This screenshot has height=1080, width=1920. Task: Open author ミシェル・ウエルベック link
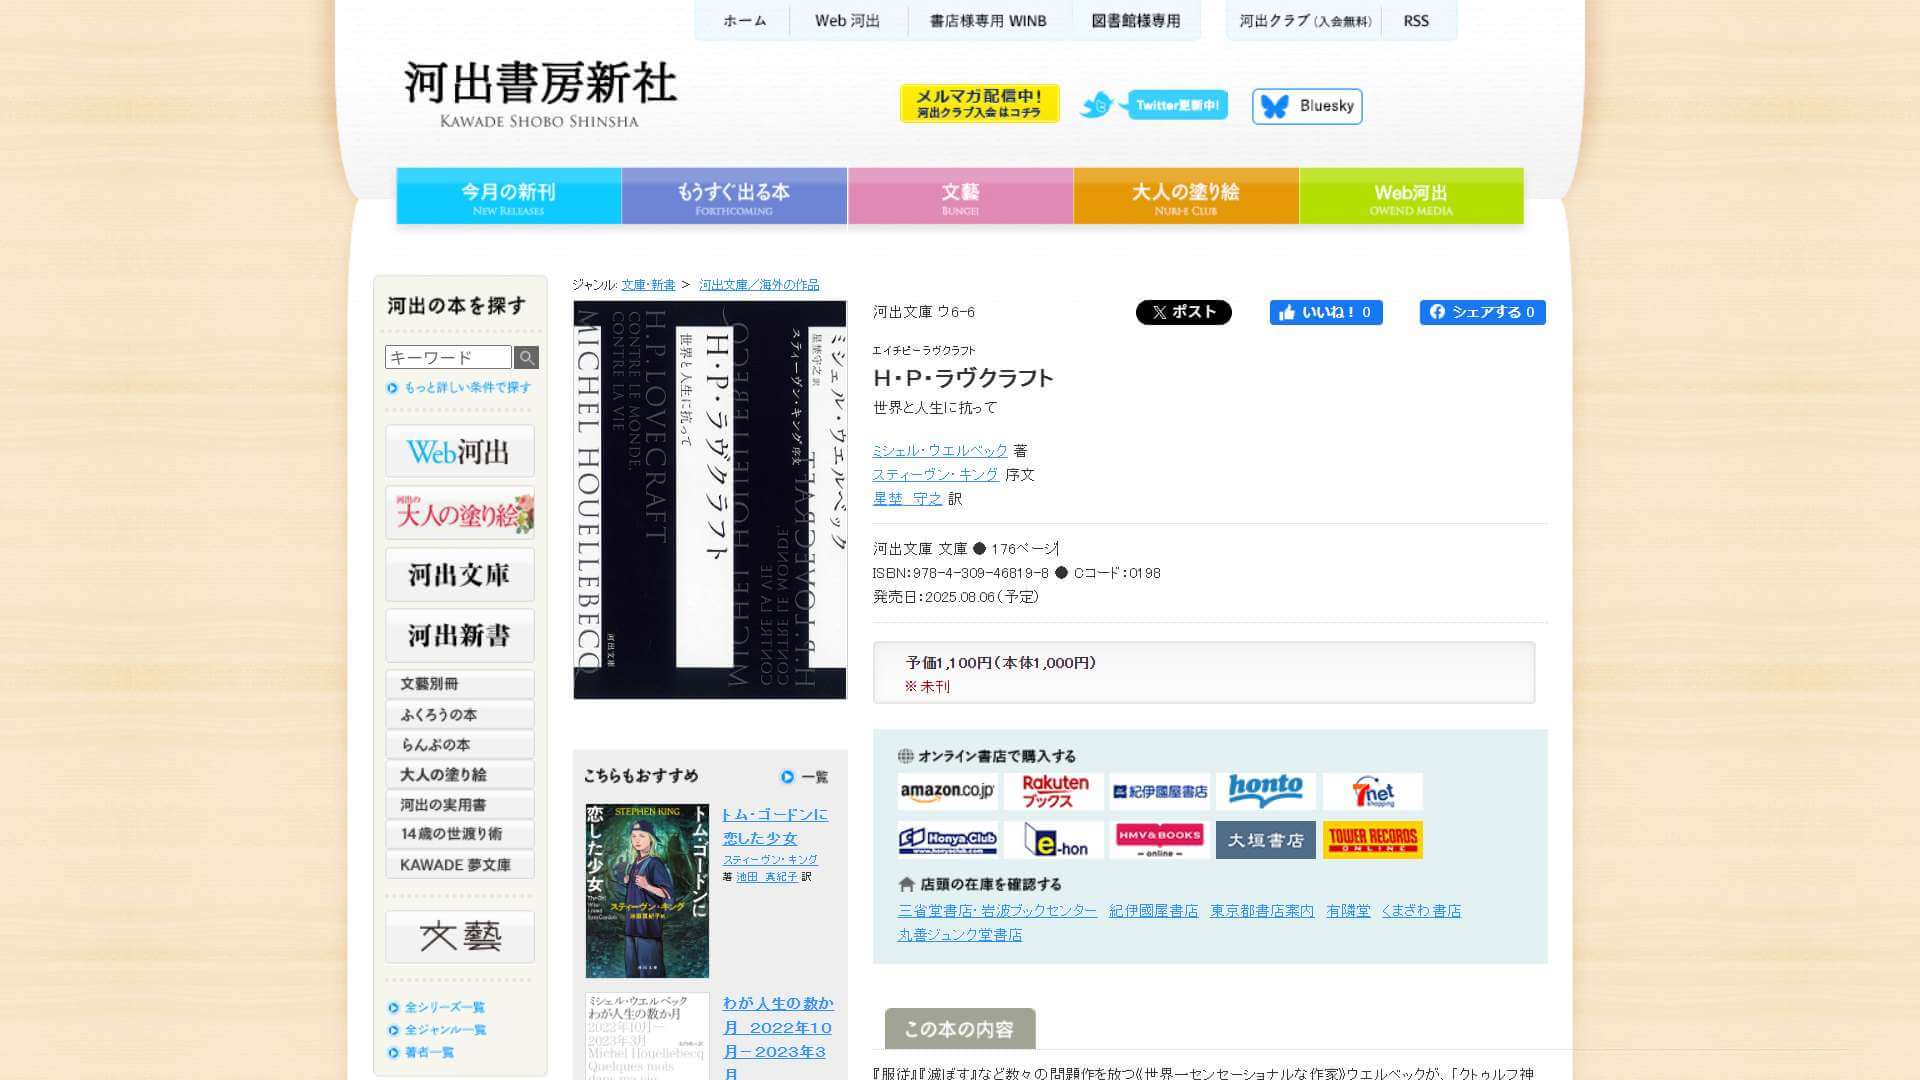click(x=940, y=451)
